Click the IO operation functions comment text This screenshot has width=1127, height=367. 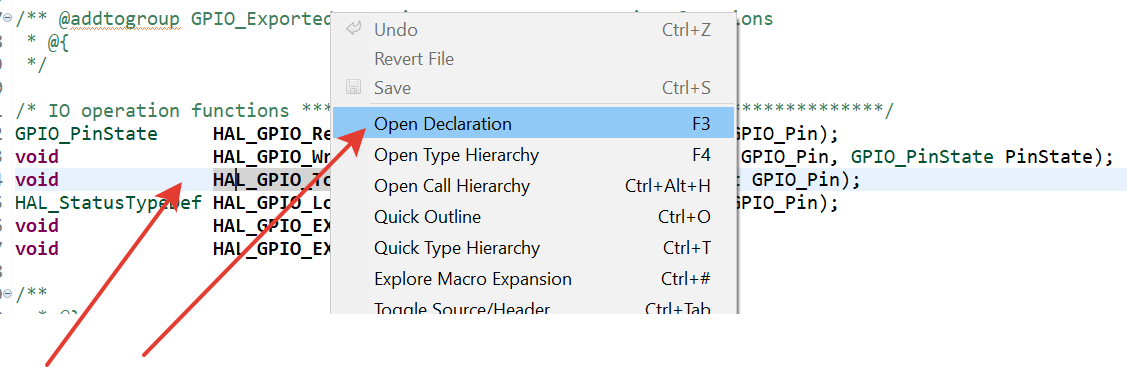click(168, 111)
